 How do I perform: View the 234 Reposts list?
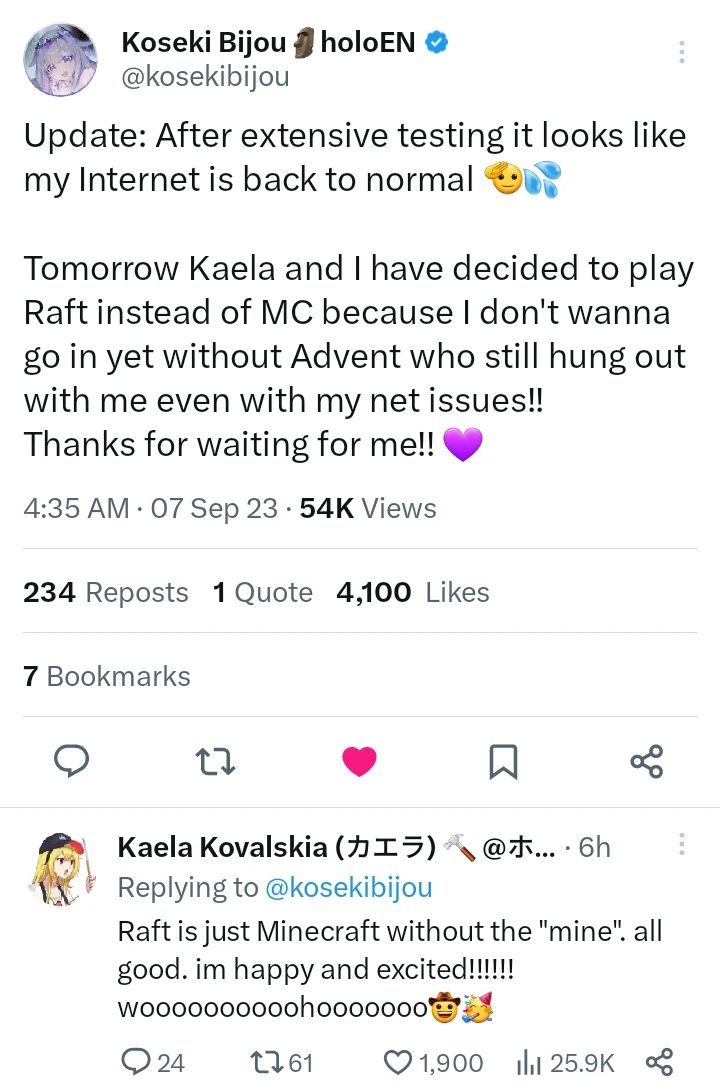click(x=105, y=592)
